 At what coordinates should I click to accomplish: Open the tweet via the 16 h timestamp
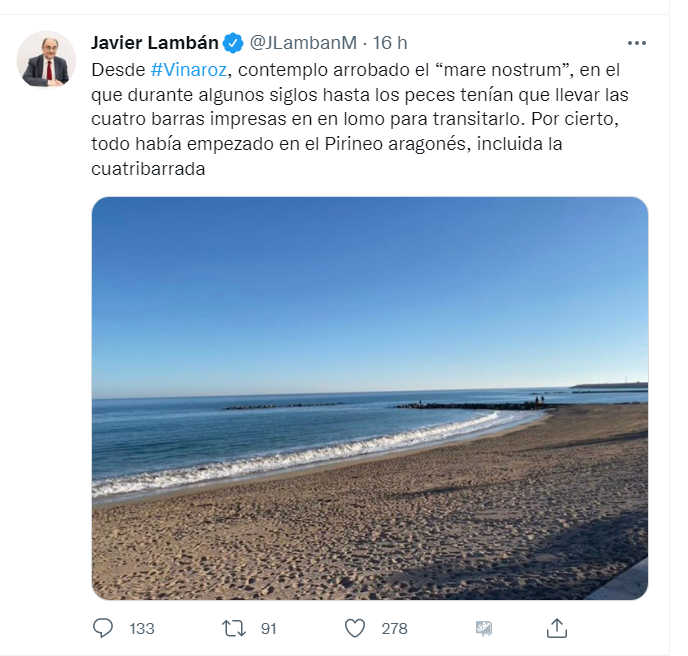click(390, 43)
